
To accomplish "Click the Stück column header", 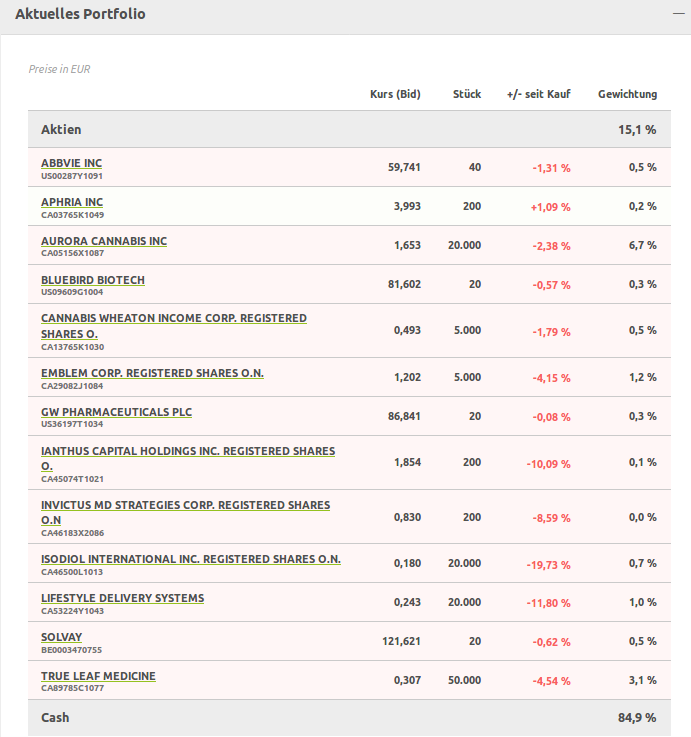I will tap(466, 94).
